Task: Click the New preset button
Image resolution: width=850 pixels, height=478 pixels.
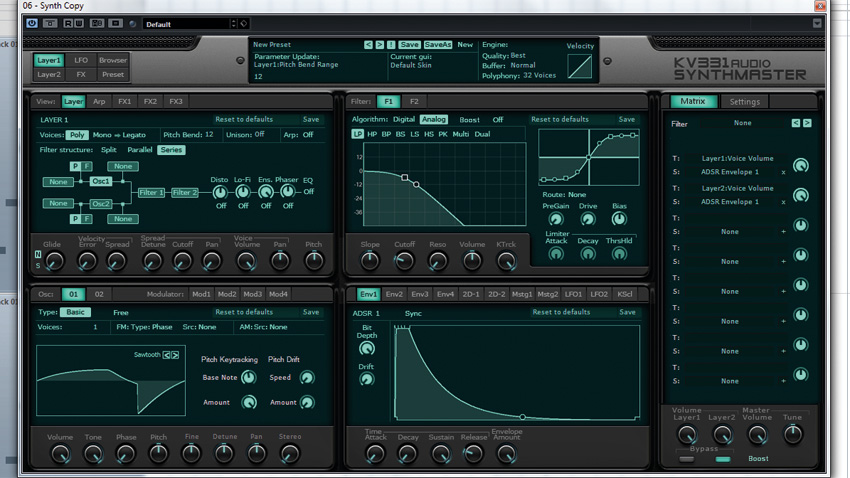Action: point(465,45)
